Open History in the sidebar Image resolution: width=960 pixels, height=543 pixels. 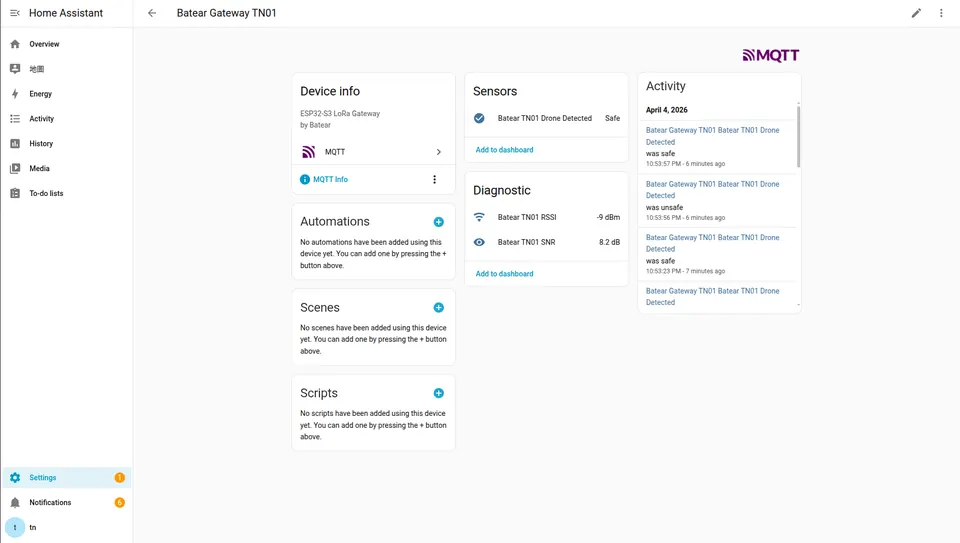click(x=67, y=143)
